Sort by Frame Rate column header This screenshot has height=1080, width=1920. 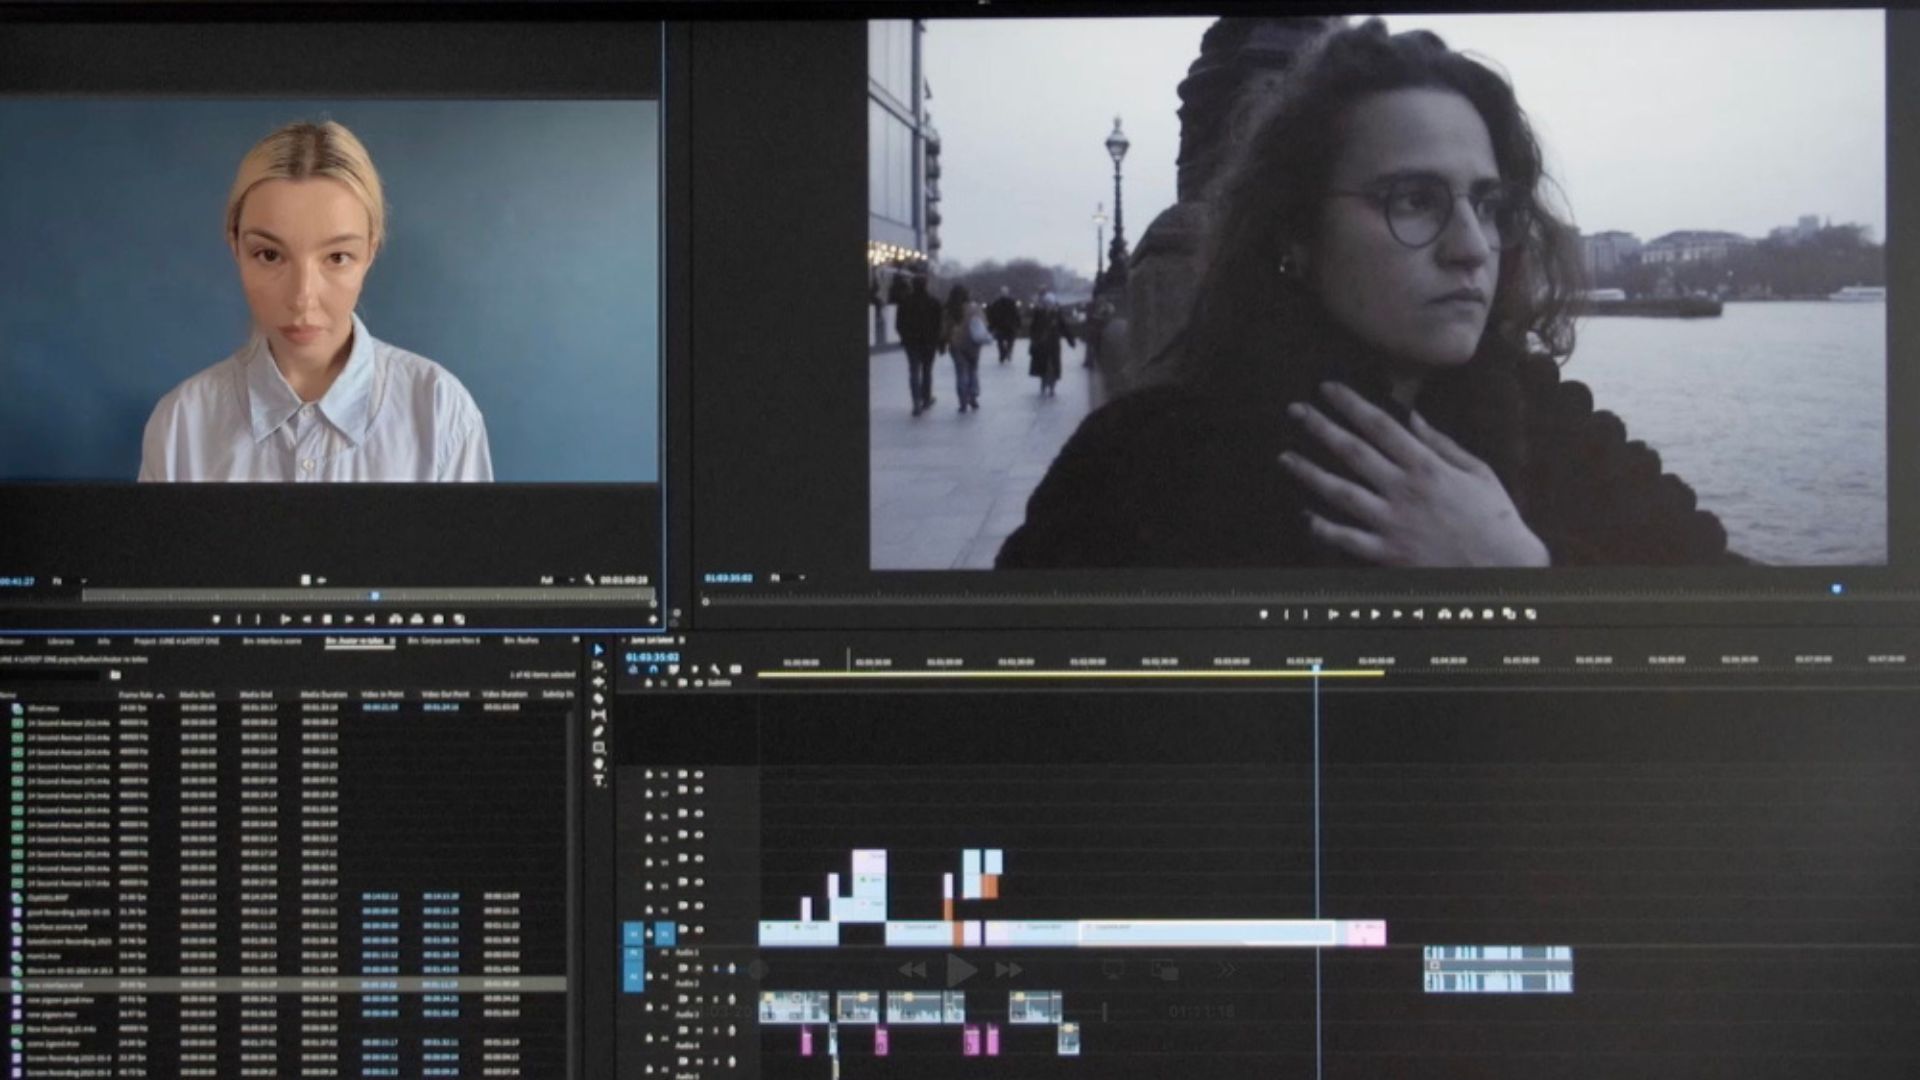137,695
